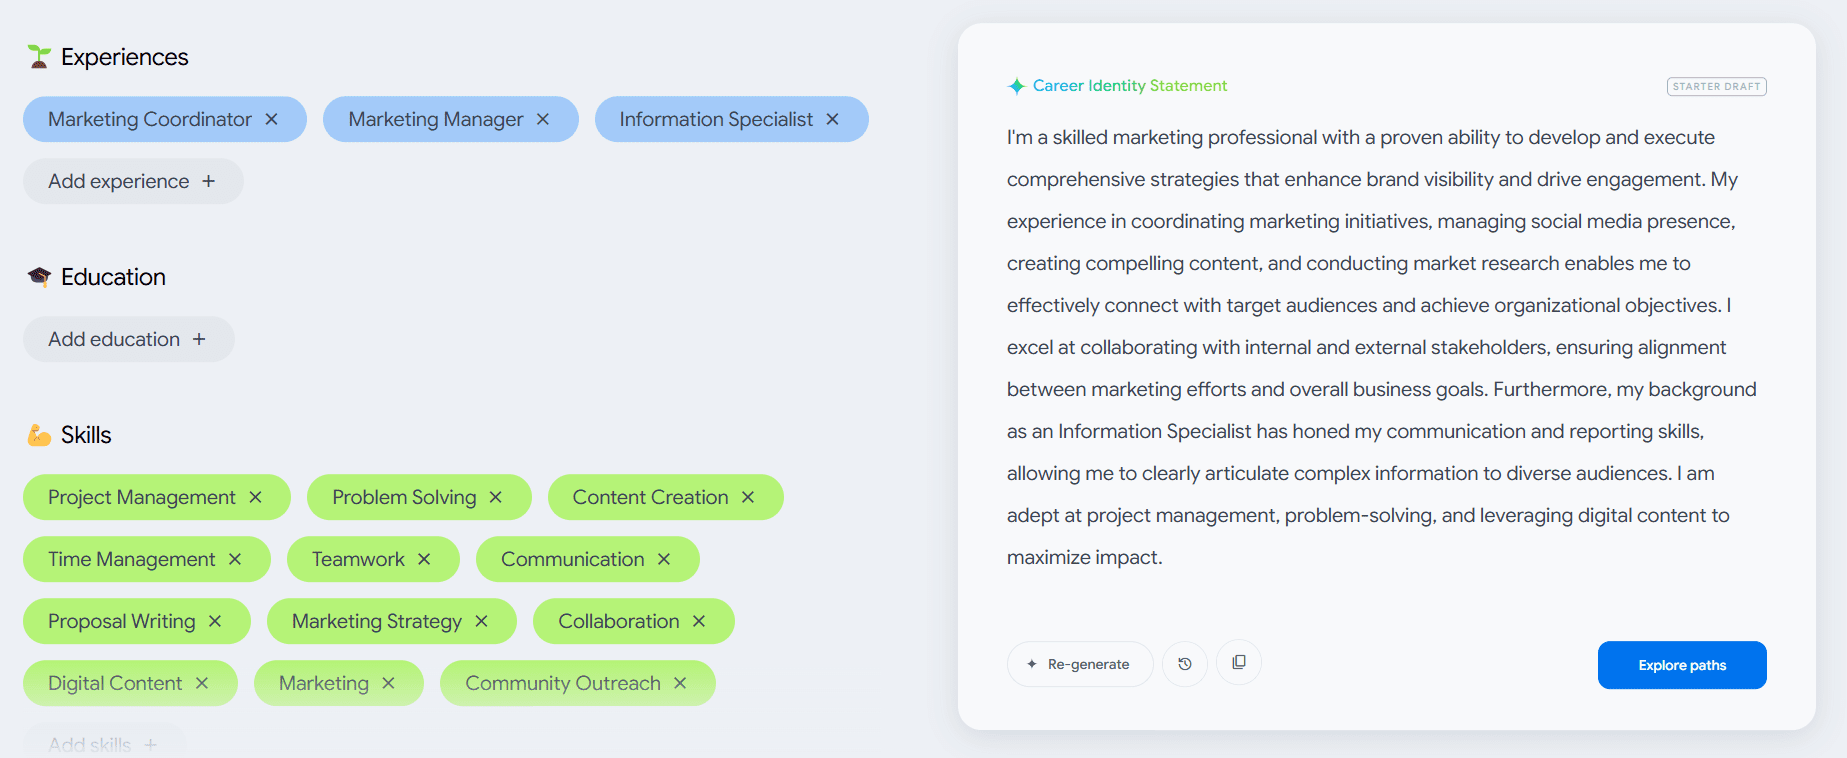Remove the Marketing Manager experience tag
1847x758 pixels.
[543, 119]
